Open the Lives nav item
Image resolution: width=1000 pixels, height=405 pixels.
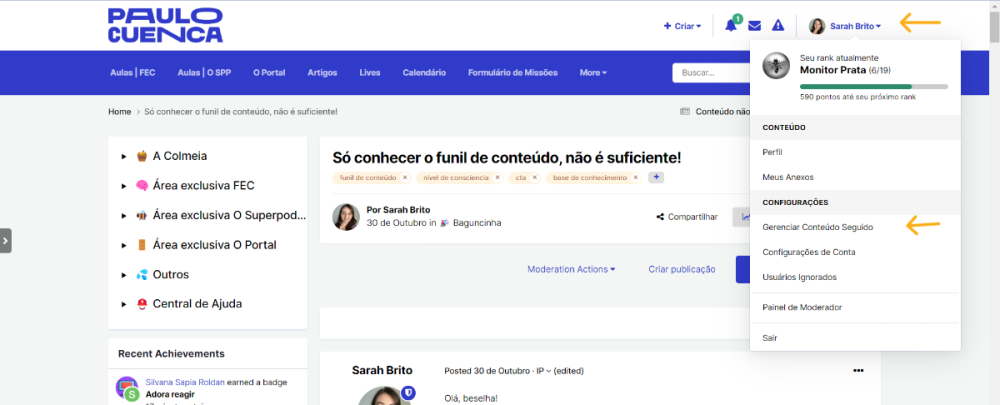coord(370,73)
